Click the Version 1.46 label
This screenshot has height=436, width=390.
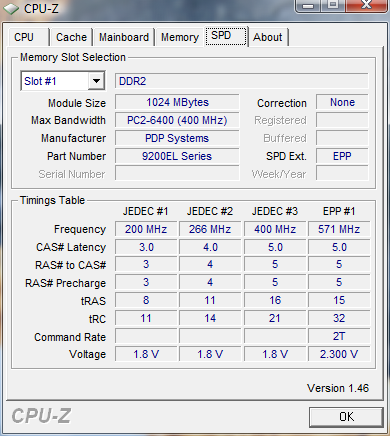338,388
